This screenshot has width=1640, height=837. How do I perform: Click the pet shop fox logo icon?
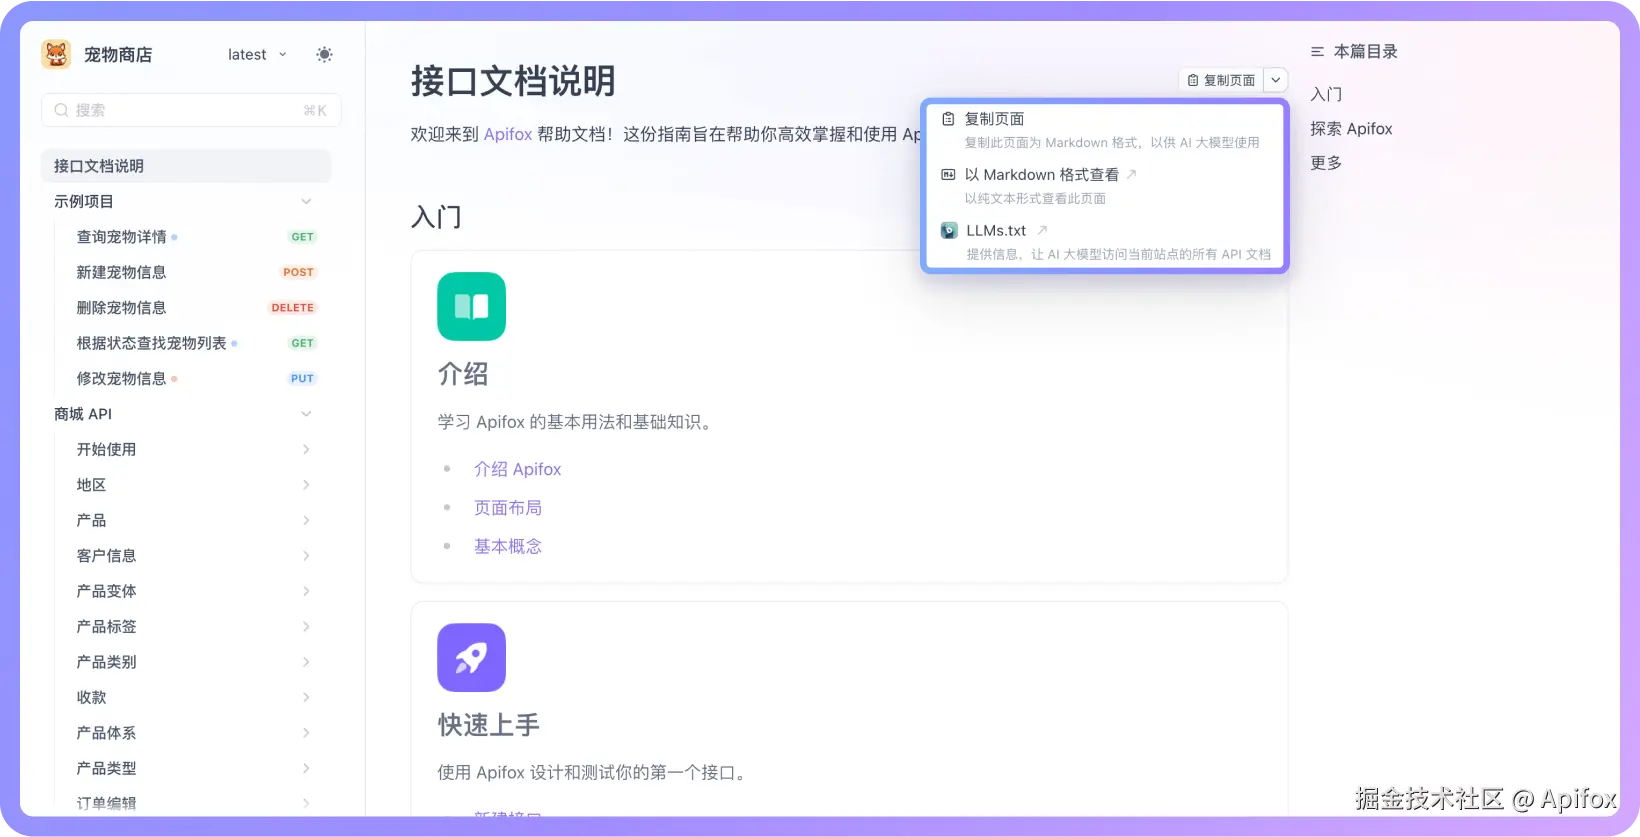click(x=56, y=54)
